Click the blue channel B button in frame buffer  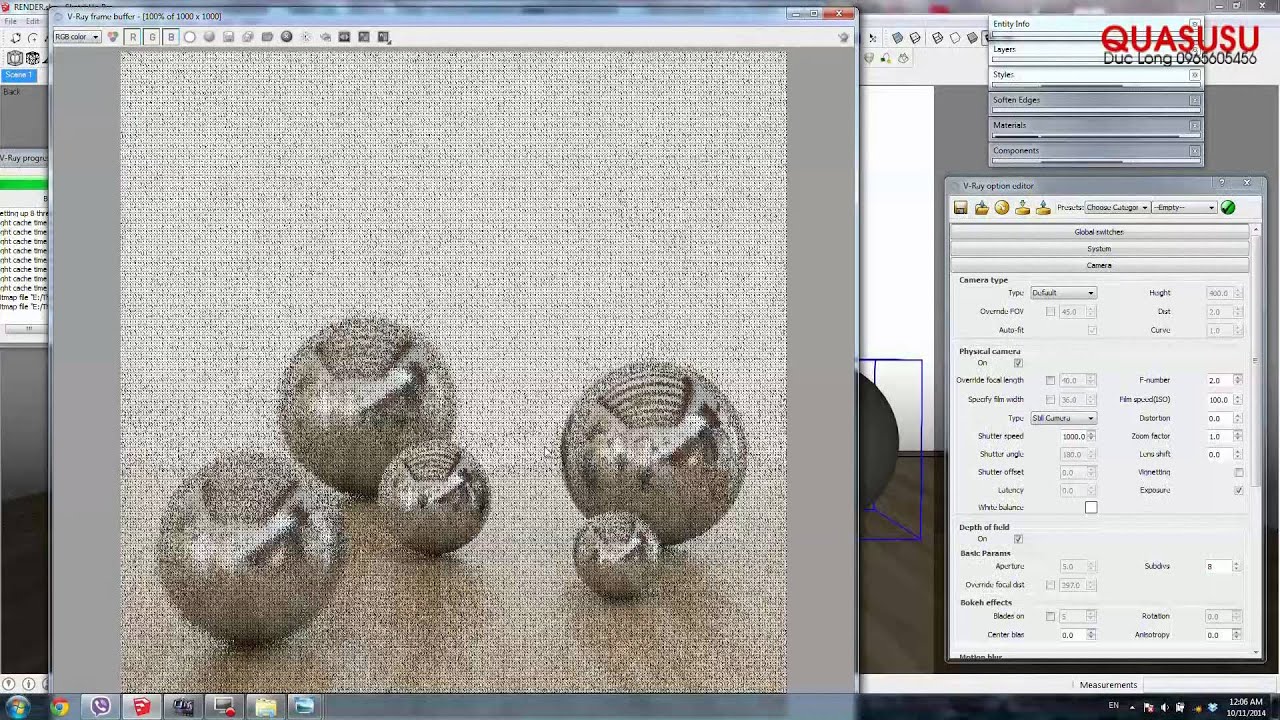pyautogui.click(x=171, y=37)
